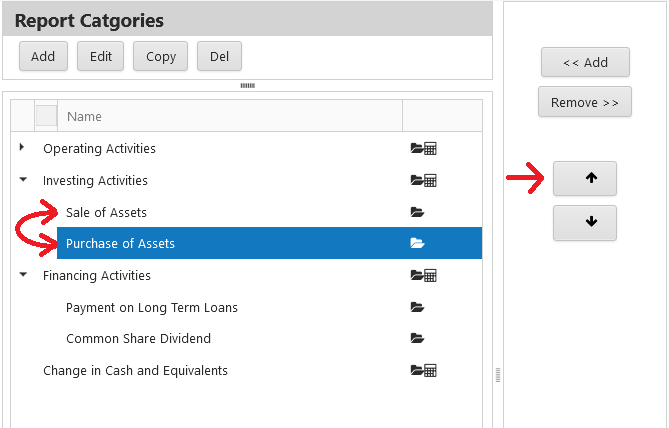Click the horizontal splitter handle below toolbar
The width and height of the screenshot is (669, 428).
(x=247, y=85)
